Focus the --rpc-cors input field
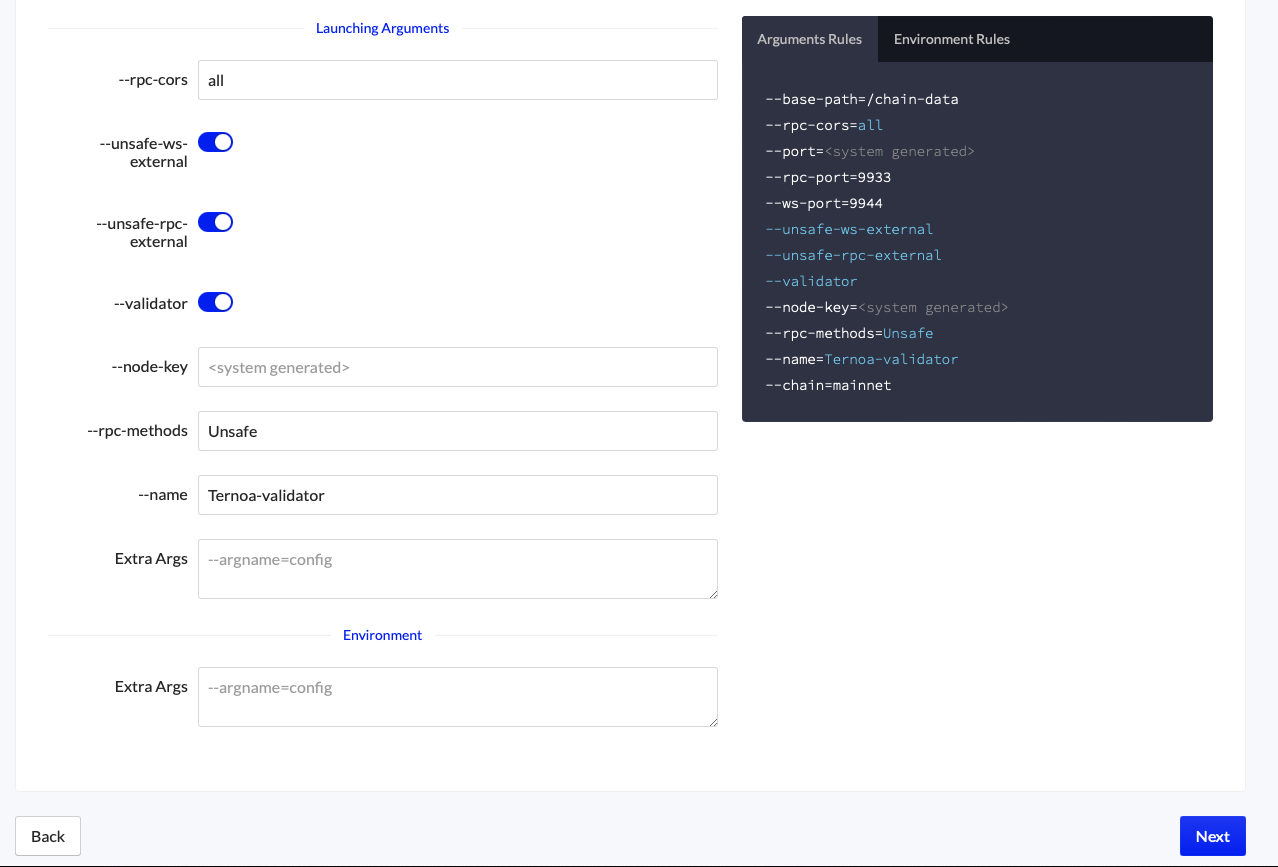 (x=457, y=80)
